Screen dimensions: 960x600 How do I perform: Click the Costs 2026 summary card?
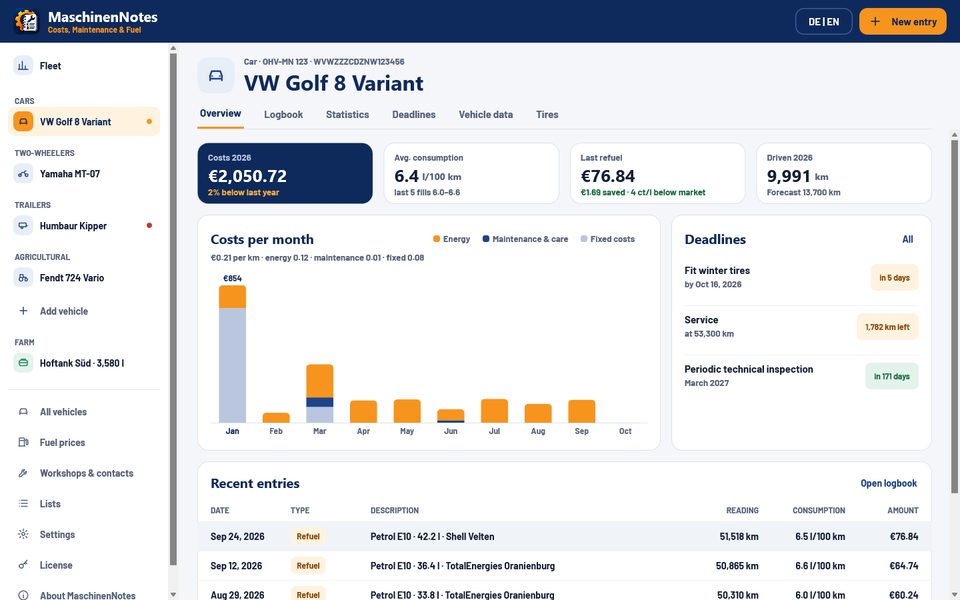(285, 173)
